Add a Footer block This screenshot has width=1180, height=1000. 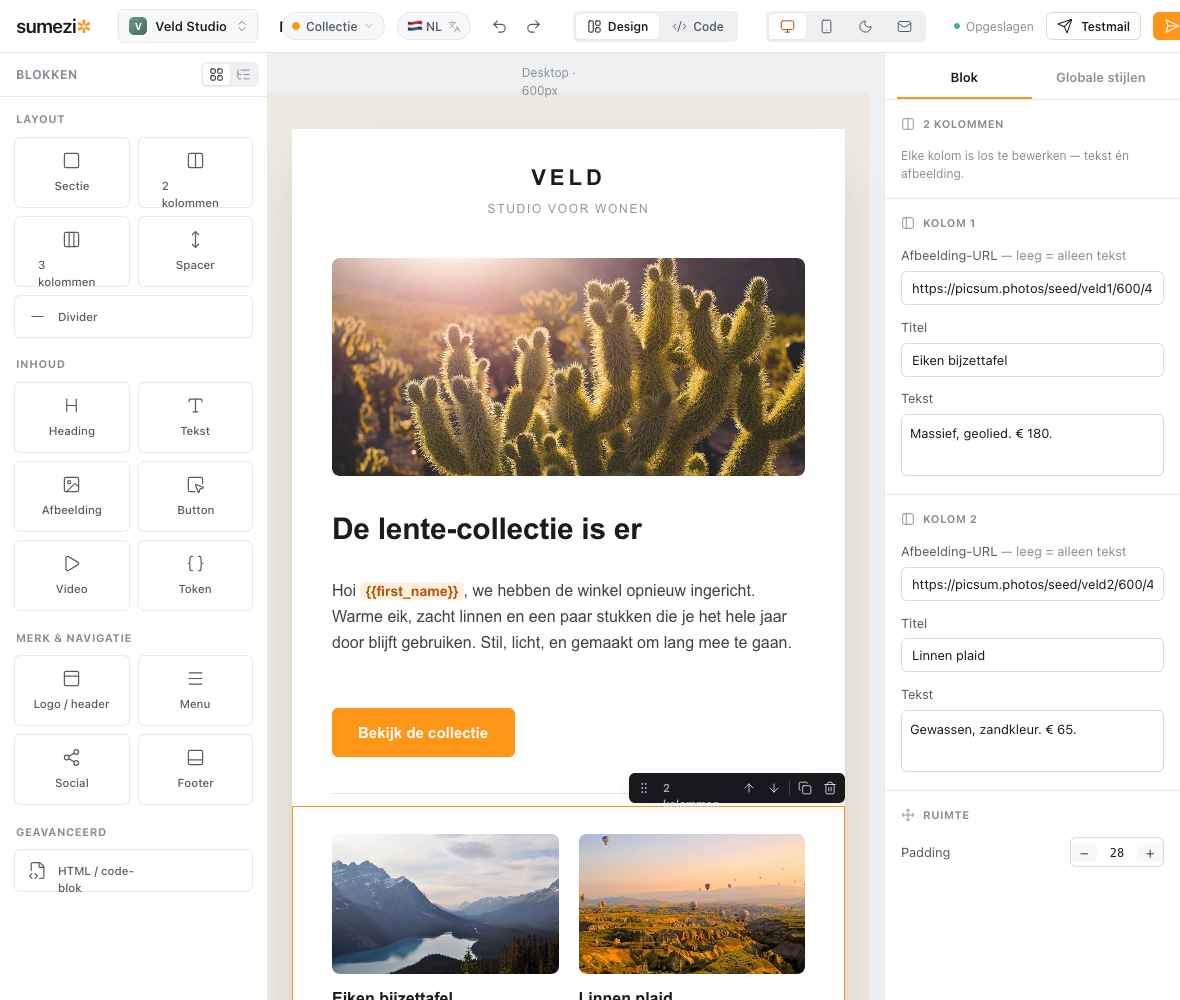pyautogui.click(x=196, y=770)
